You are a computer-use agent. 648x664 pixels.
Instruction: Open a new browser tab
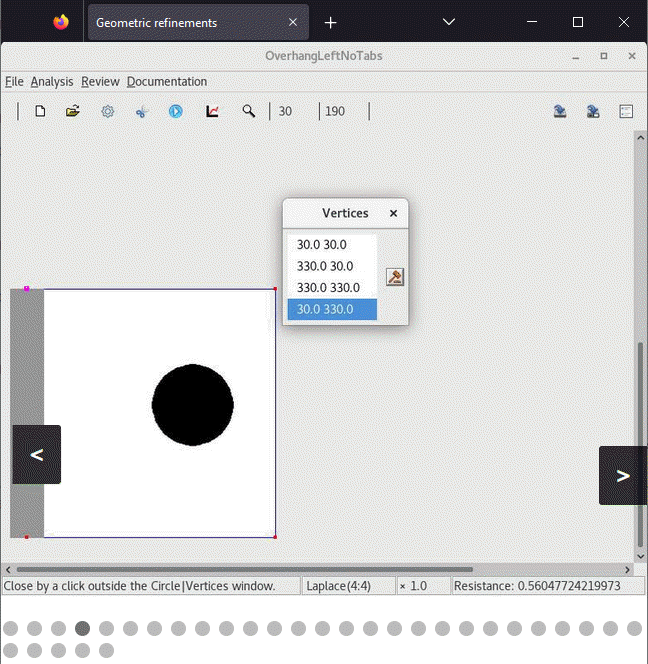(331, 22)
